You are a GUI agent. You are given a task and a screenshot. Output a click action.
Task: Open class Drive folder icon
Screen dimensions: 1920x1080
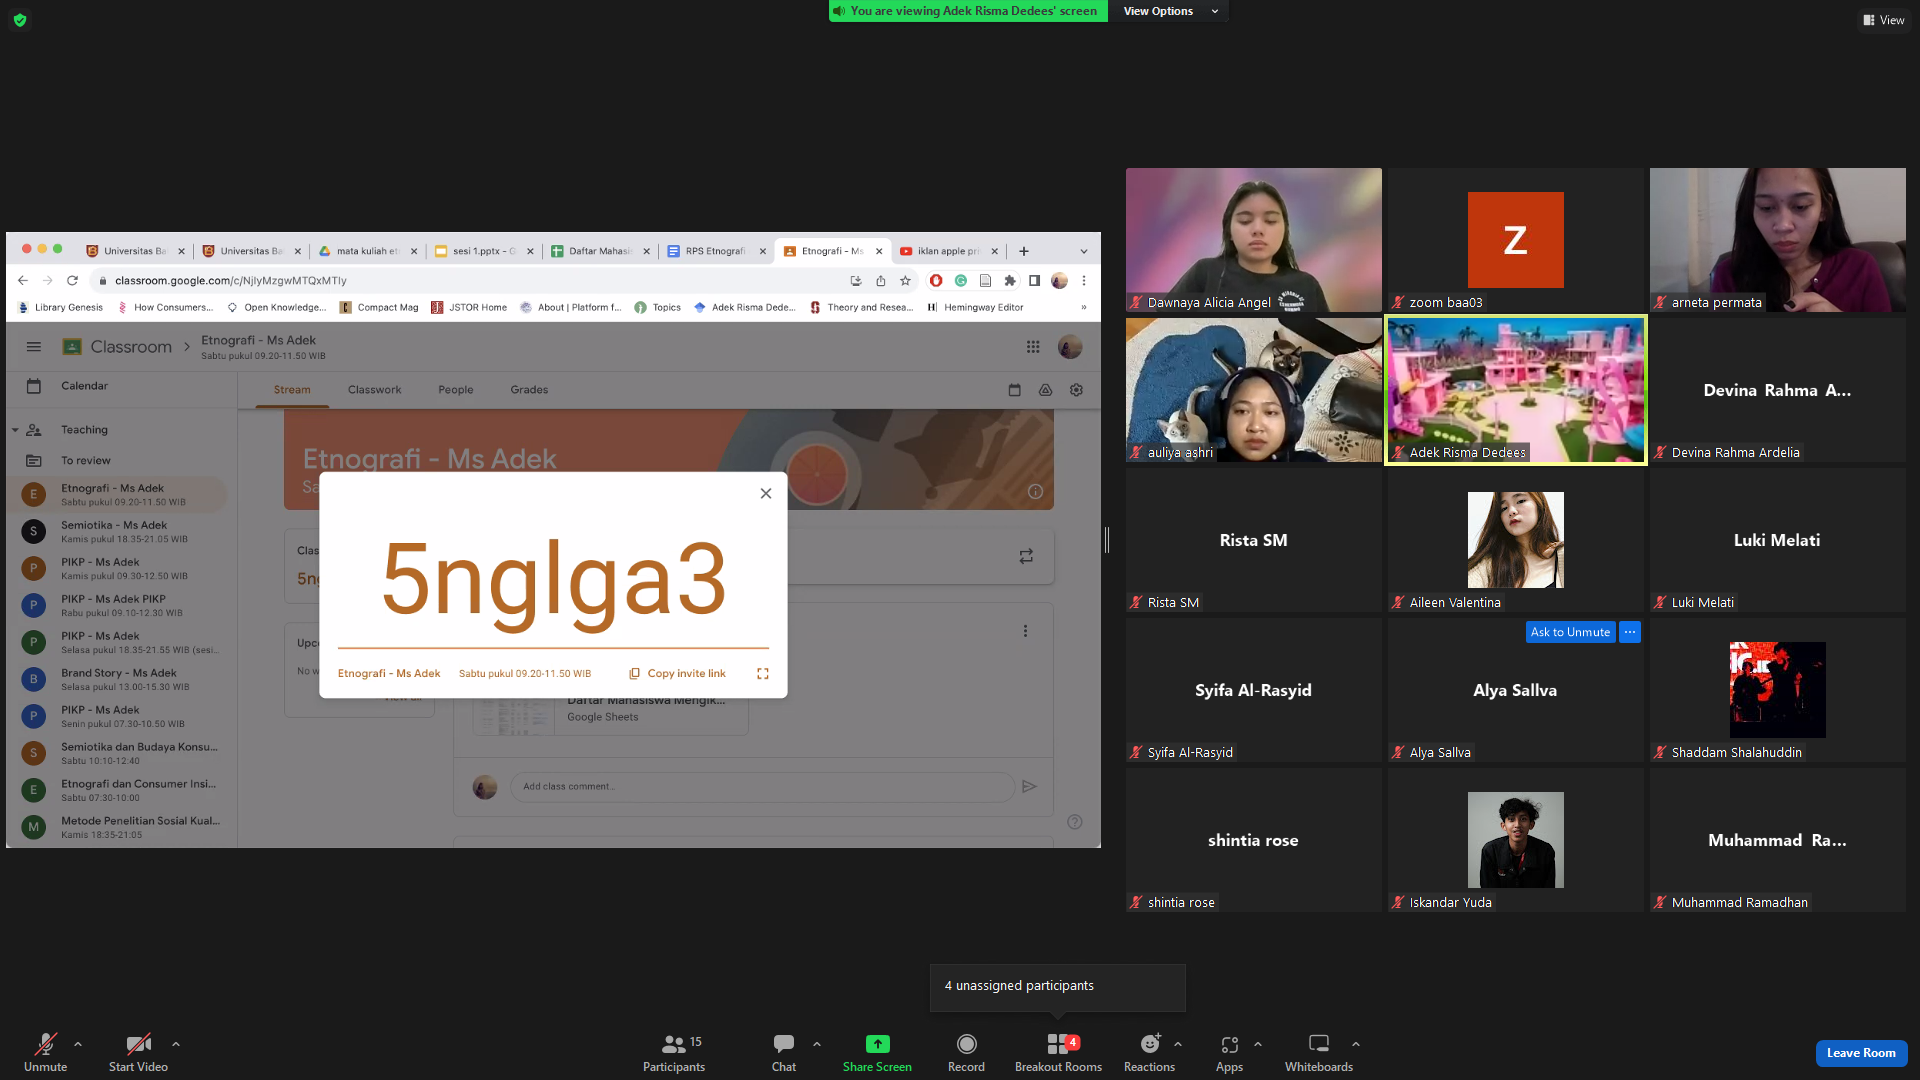coord(1045,390)
